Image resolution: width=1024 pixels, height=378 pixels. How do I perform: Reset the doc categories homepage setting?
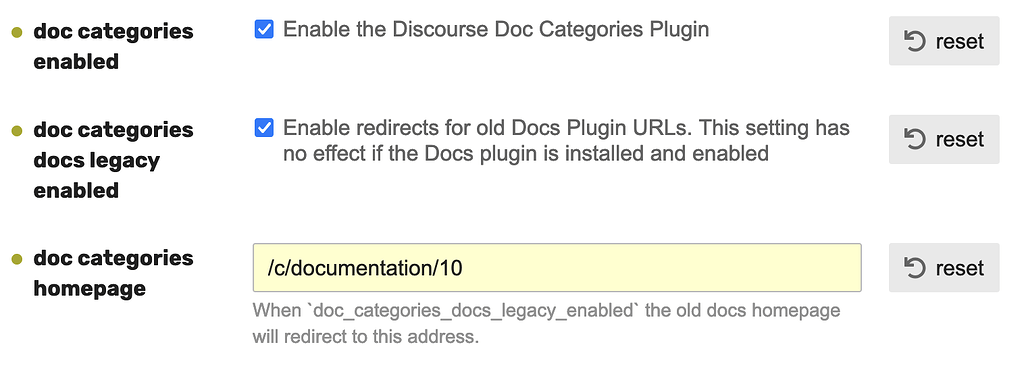coord(944,268)
